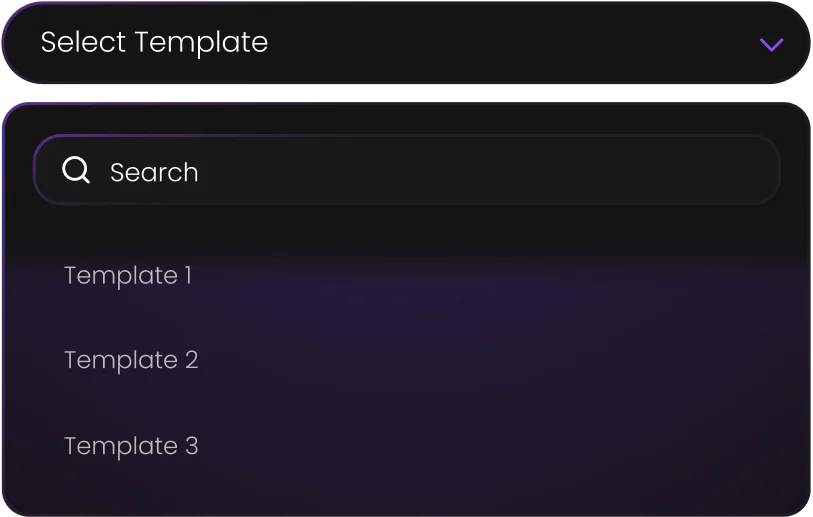Click the magnifying glass search icon

point(76,171)
